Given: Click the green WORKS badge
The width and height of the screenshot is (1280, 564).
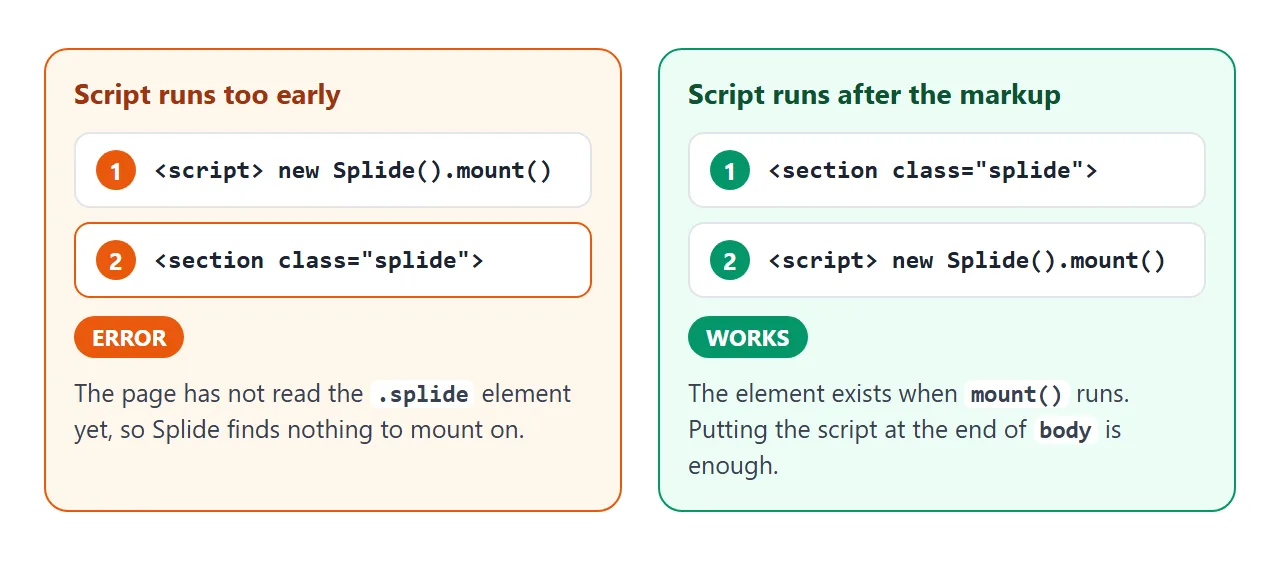Looking at the screenshot, I should pos(748,337).
